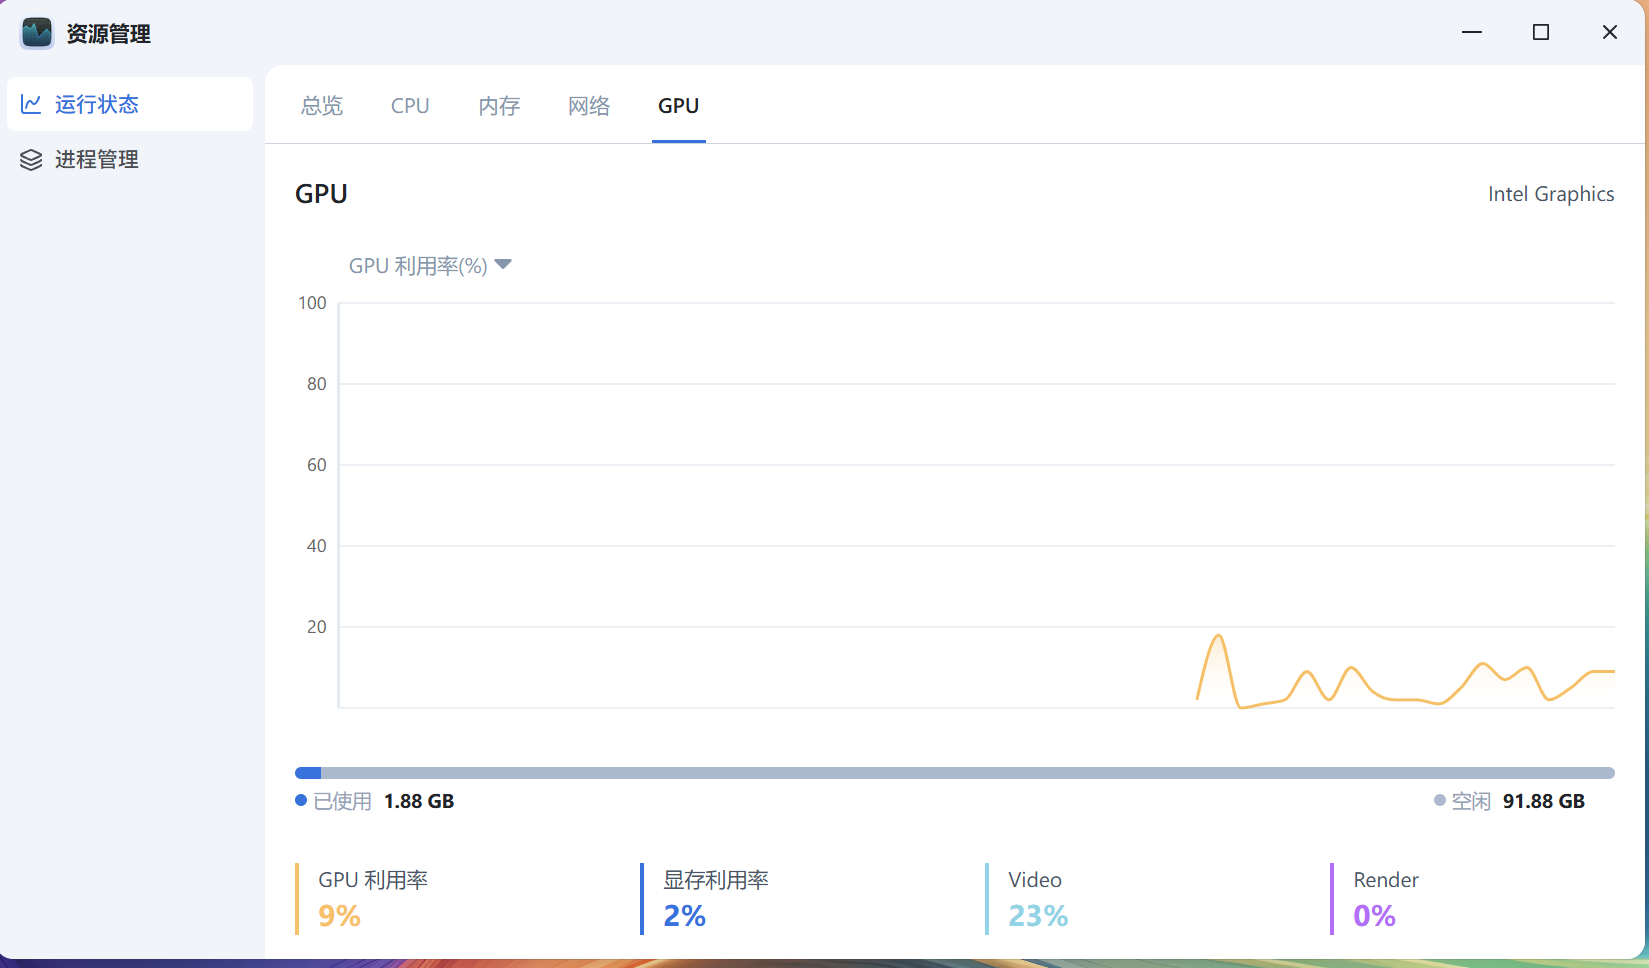Minimize the 资源管理 window

coord(1472,32)
